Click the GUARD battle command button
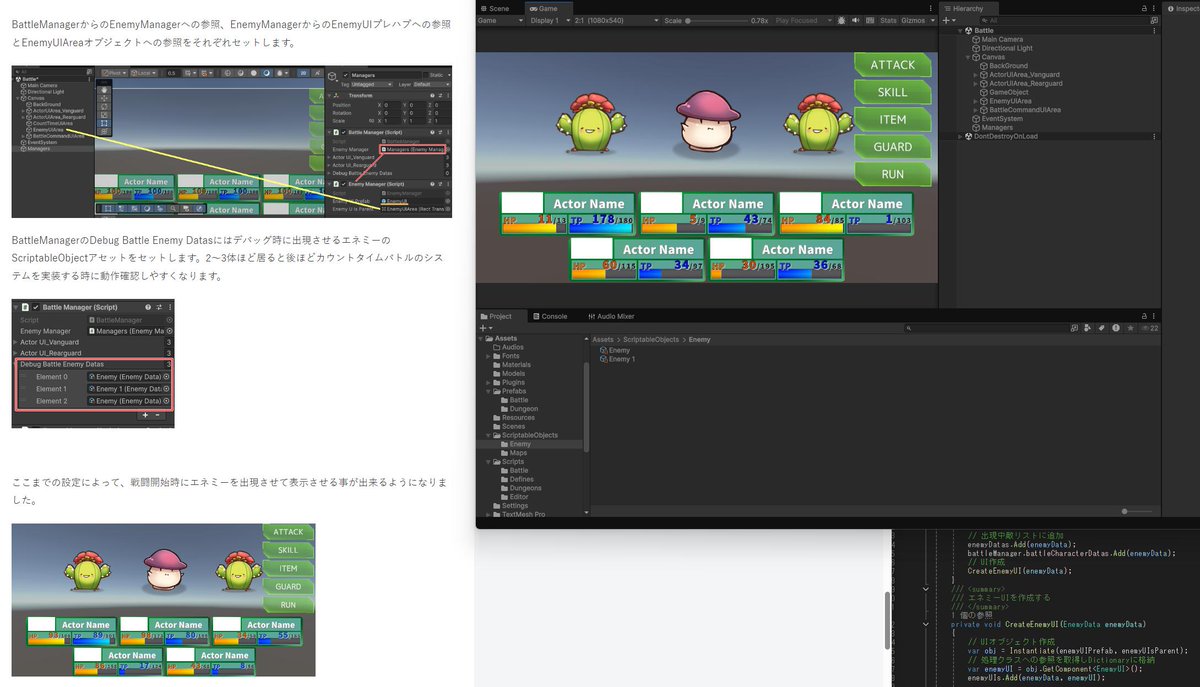The height and width of the screenshot is (687, 1200). (892, 147)
